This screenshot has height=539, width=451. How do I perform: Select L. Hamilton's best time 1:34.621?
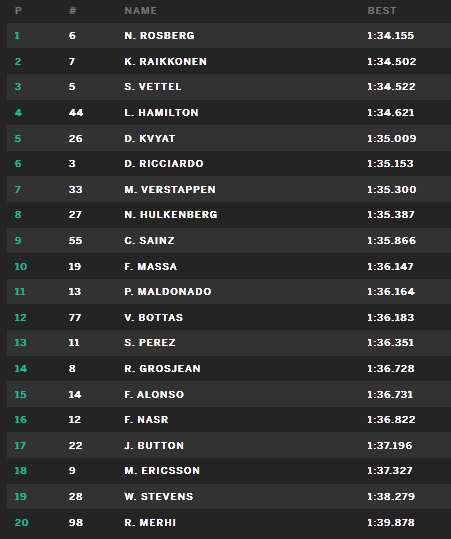[x=390, y=112]
